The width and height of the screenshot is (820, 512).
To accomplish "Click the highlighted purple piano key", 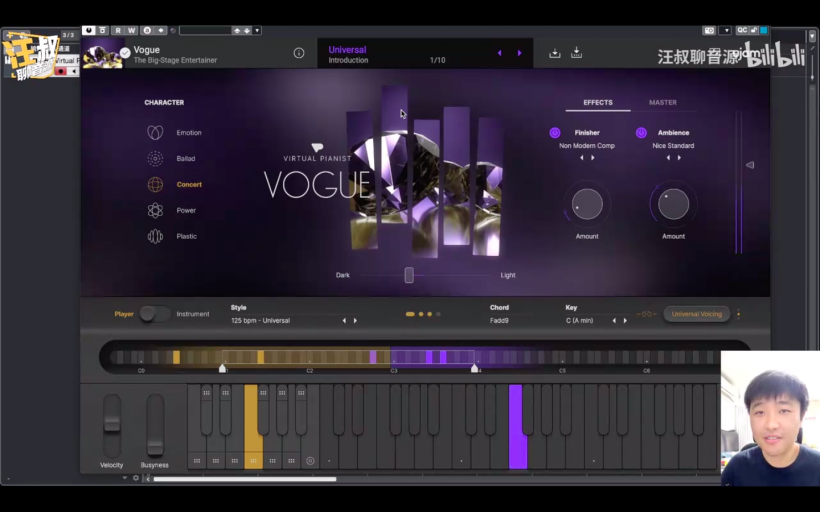I will pos(517,426).
